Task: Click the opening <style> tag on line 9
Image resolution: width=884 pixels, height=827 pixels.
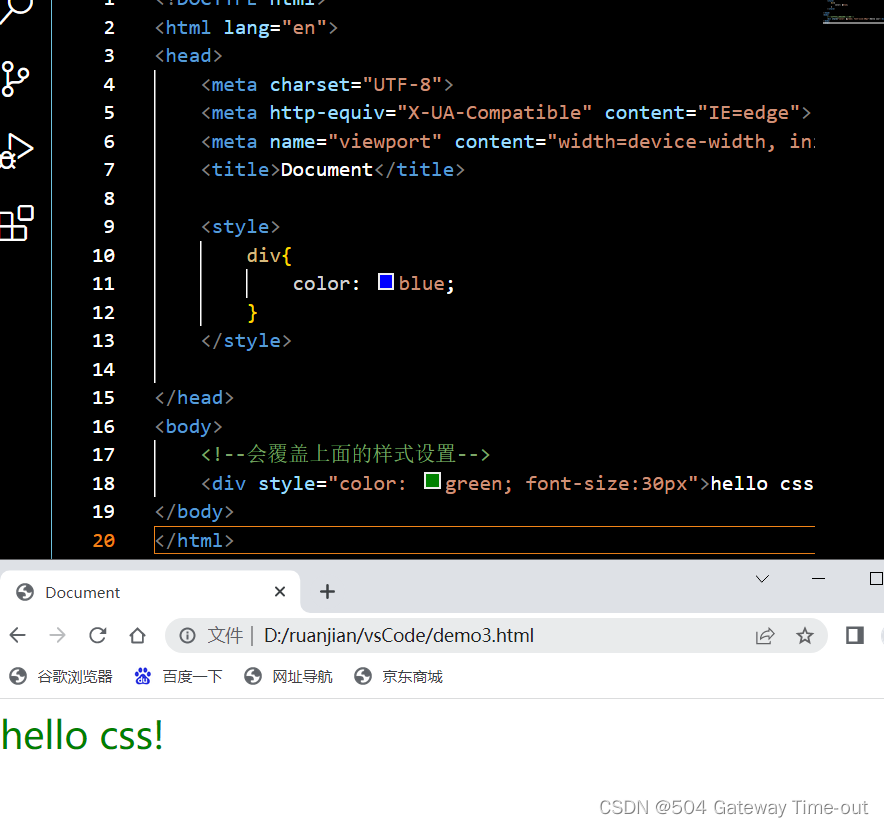Action: click(x=240, y=226)
